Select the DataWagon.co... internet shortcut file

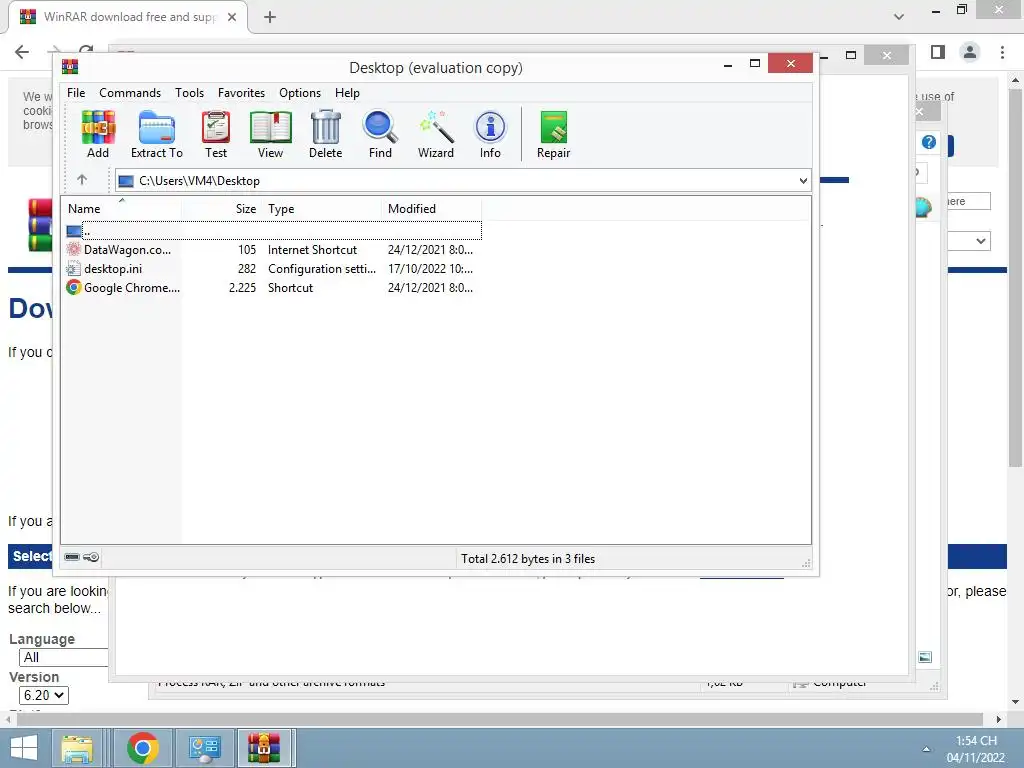[x=273, y=249]
